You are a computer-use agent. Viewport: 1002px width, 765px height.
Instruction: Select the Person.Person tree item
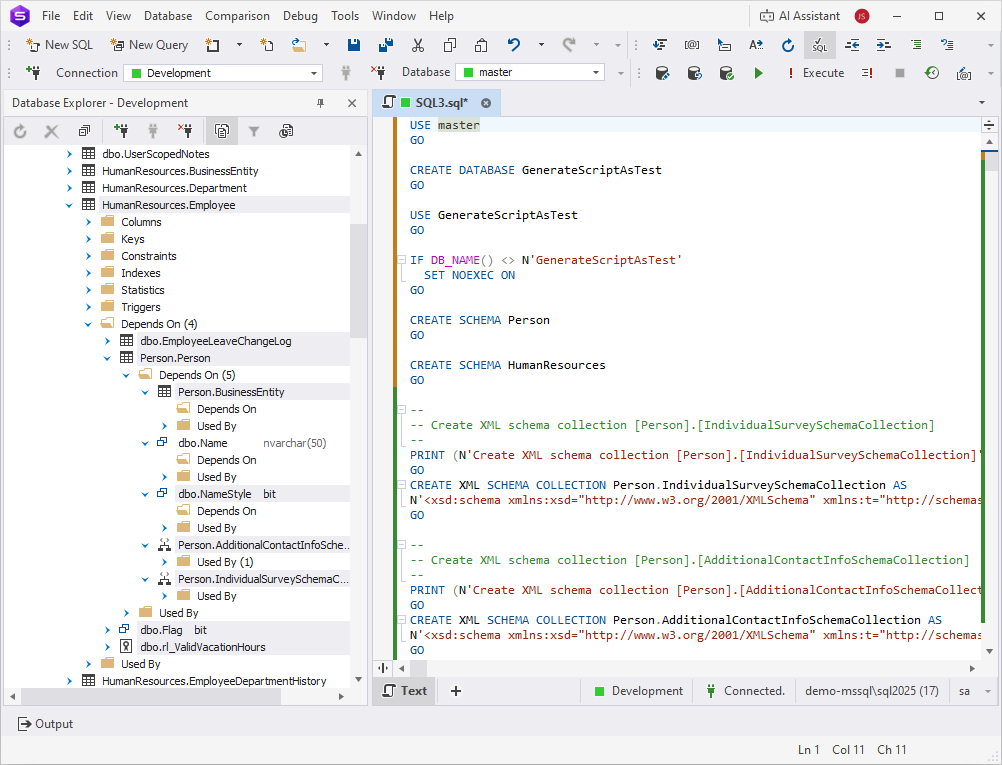175,358
